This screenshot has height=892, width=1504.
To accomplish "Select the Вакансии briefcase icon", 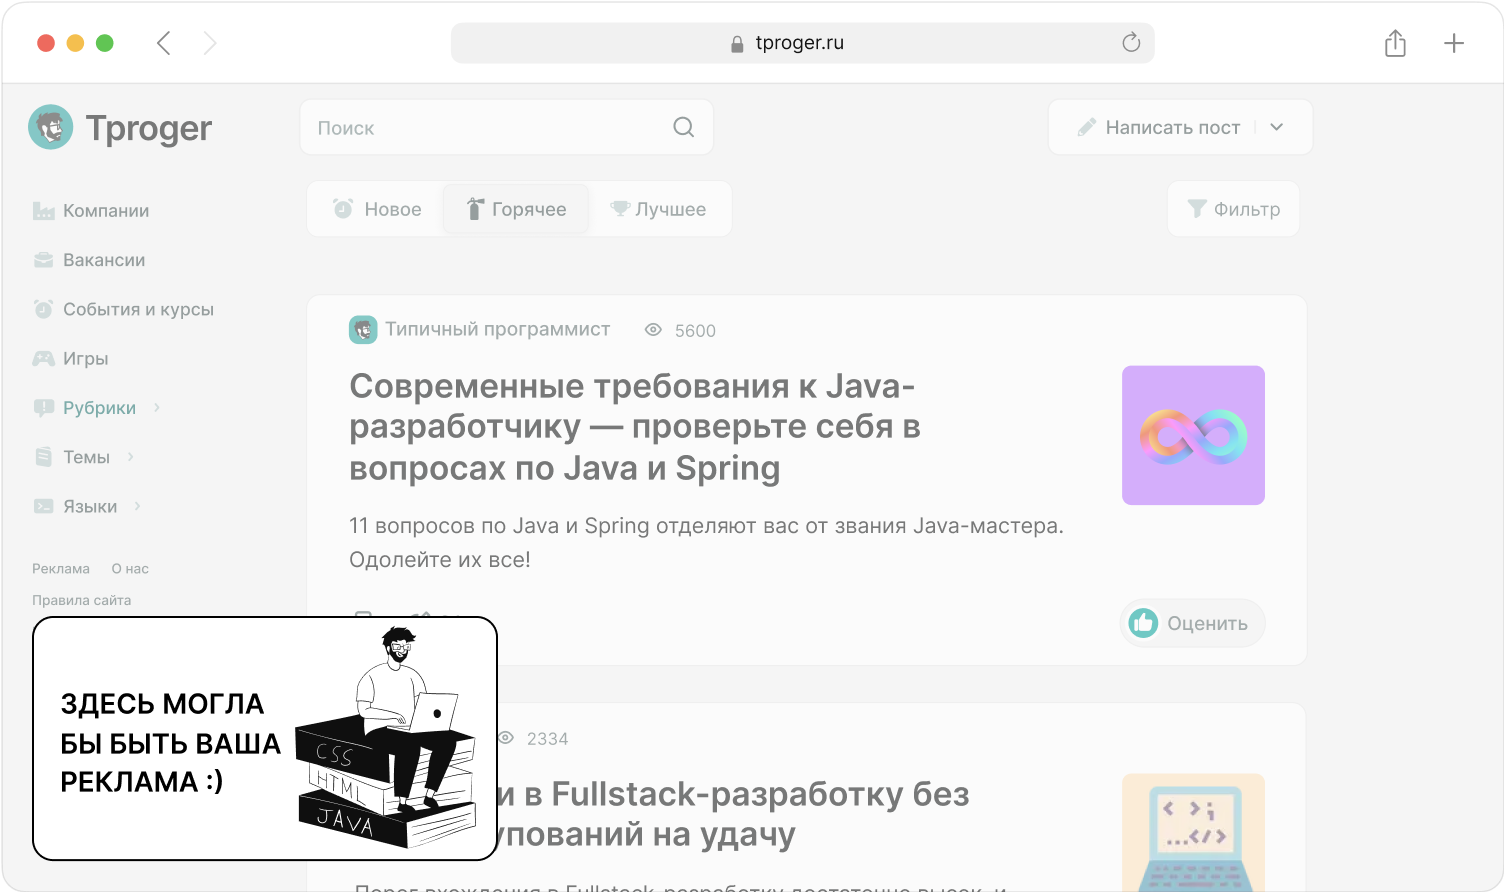I will tap(44, 259).
